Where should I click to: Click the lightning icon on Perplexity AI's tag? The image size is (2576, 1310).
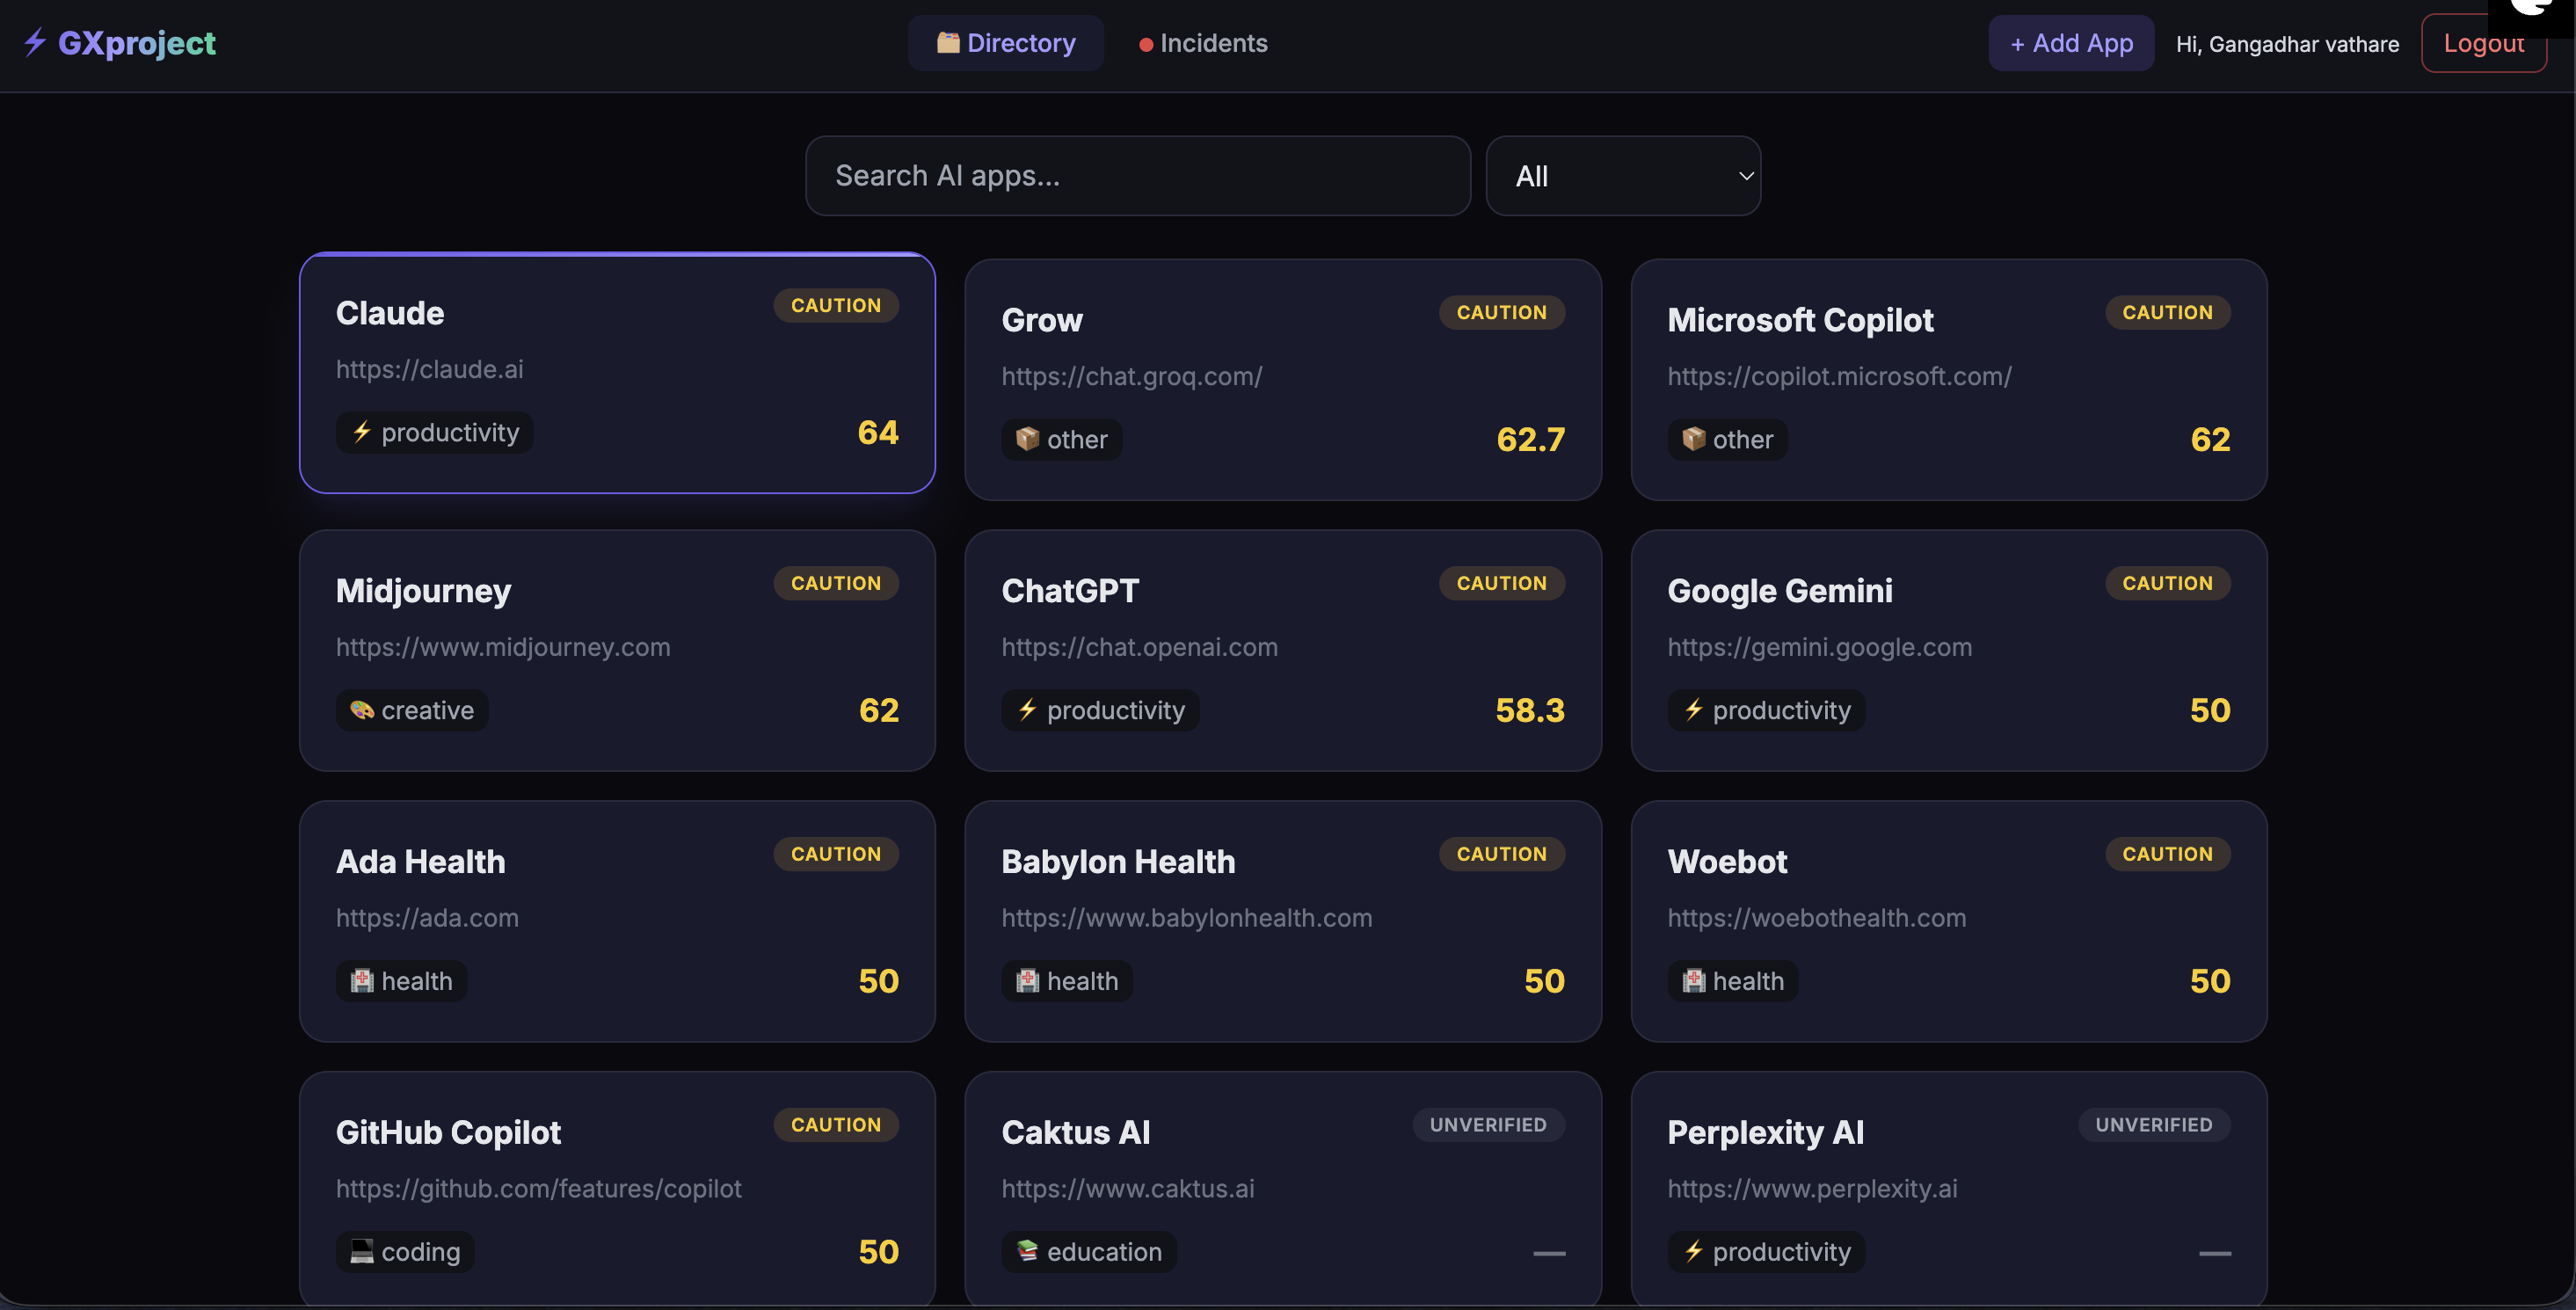tap(1693, 1252)
